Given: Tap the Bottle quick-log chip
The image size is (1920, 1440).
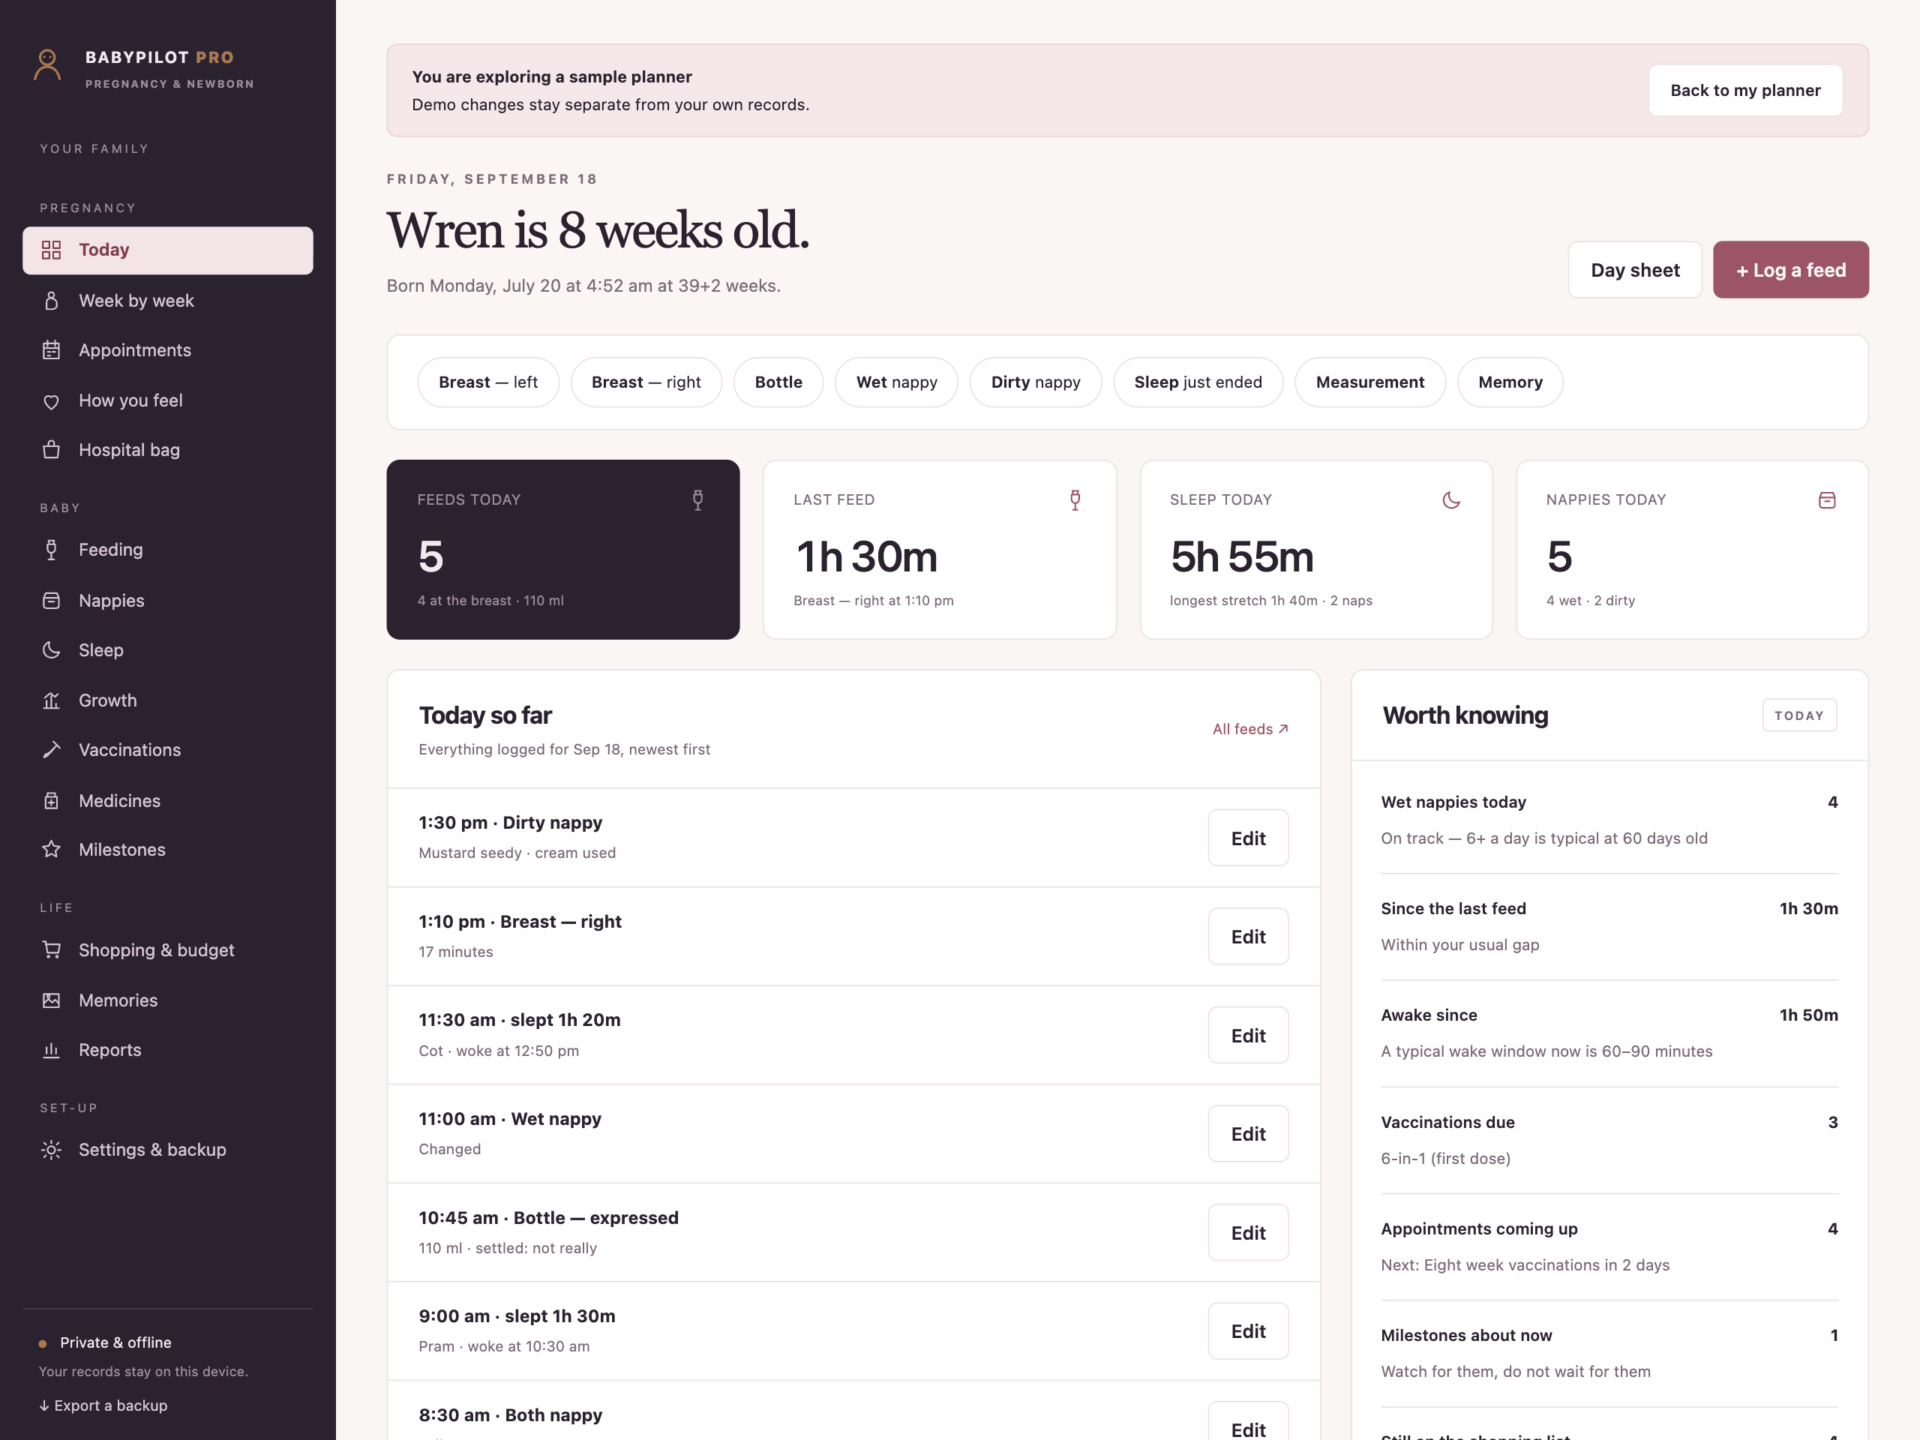Looking at the screenshot, I should [x=778, y=382].
